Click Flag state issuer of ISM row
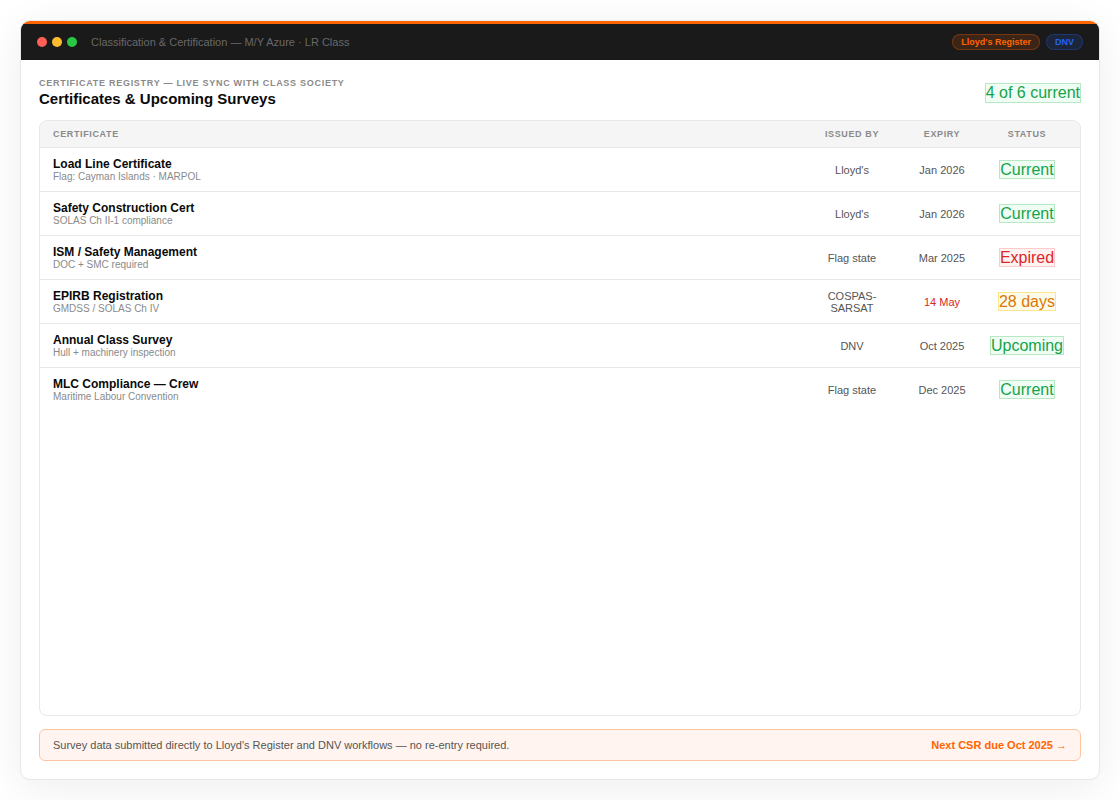 pos(851,258)
